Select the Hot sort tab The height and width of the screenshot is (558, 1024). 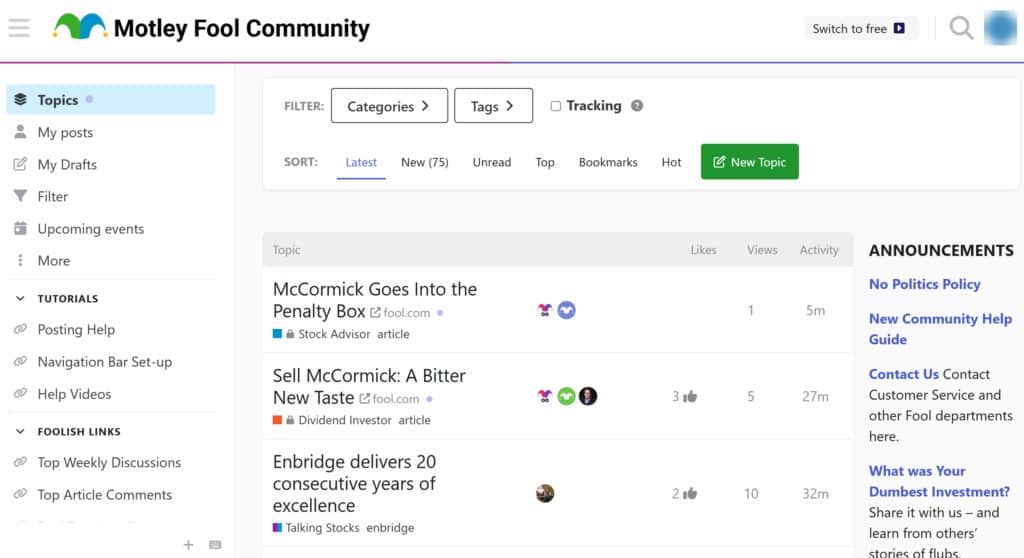pos(671,162)
